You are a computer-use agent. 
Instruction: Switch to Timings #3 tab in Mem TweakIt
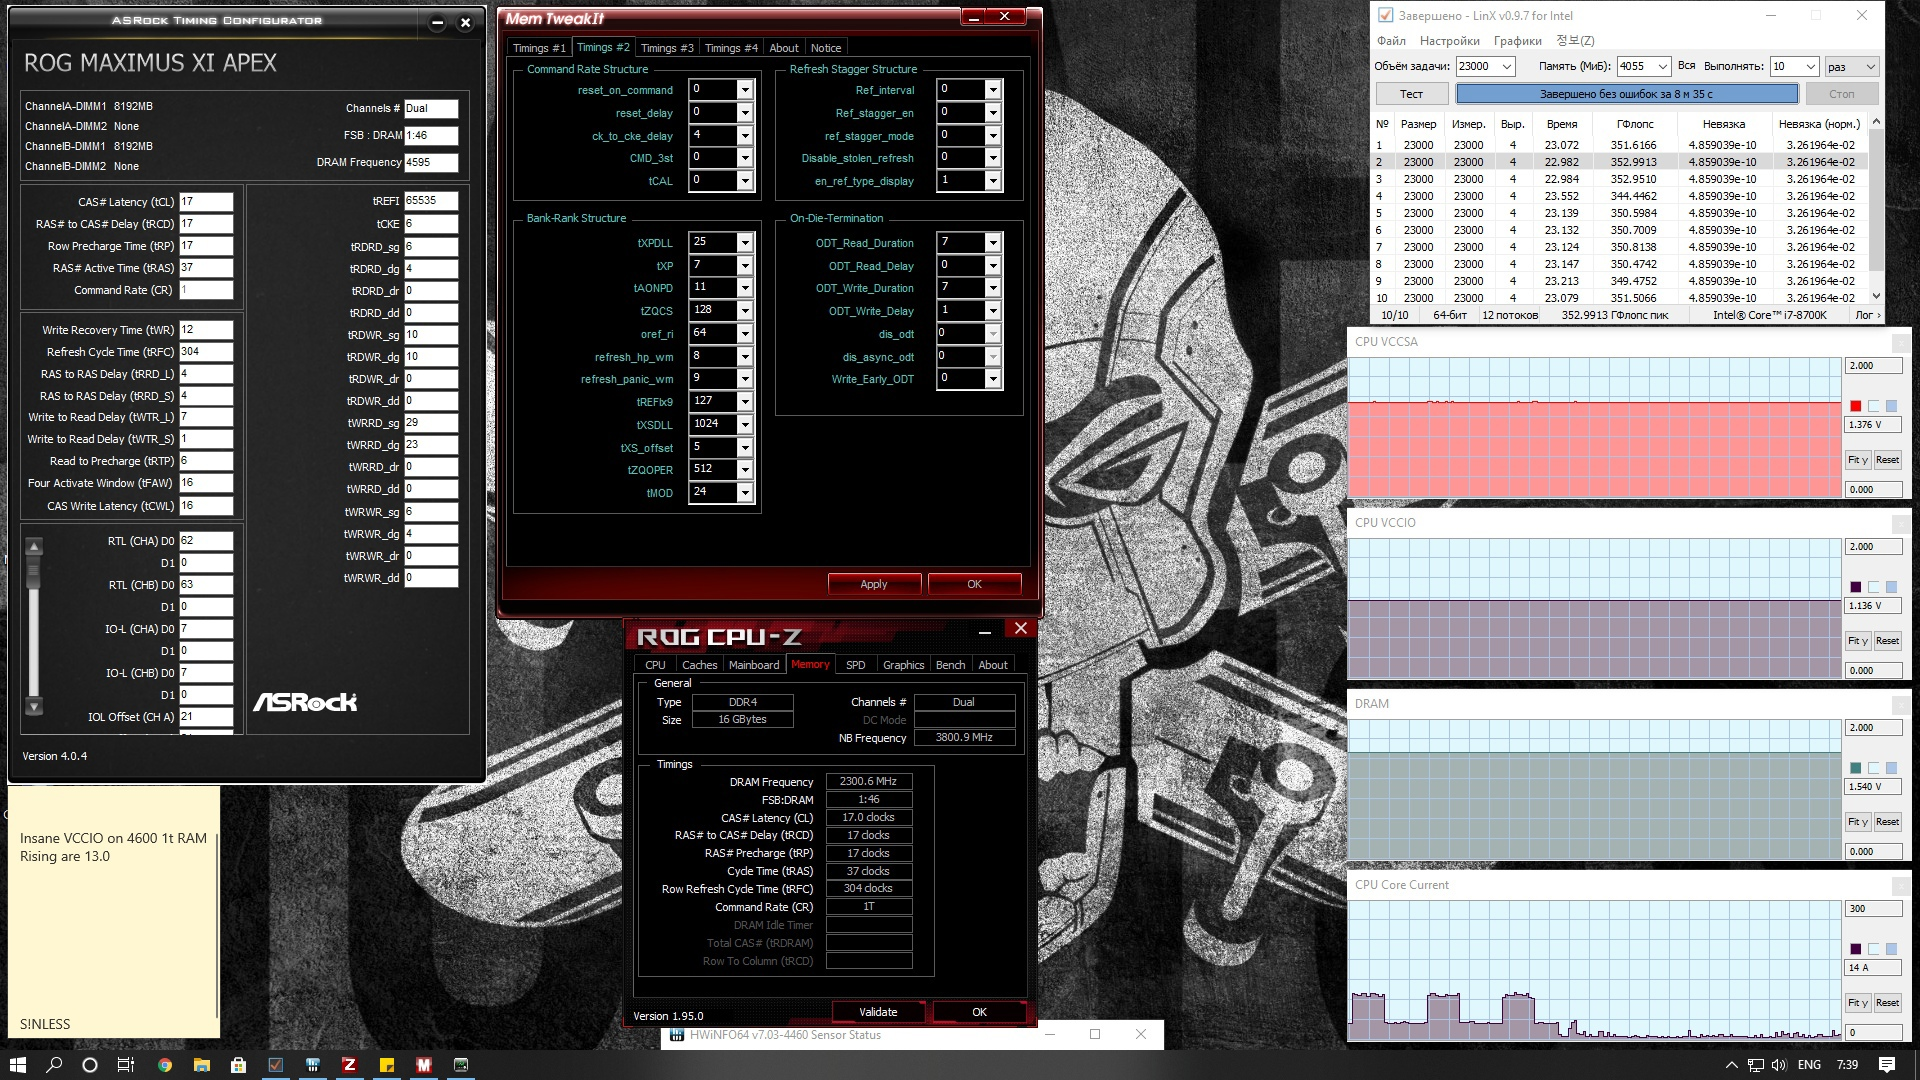coord(666,48)
